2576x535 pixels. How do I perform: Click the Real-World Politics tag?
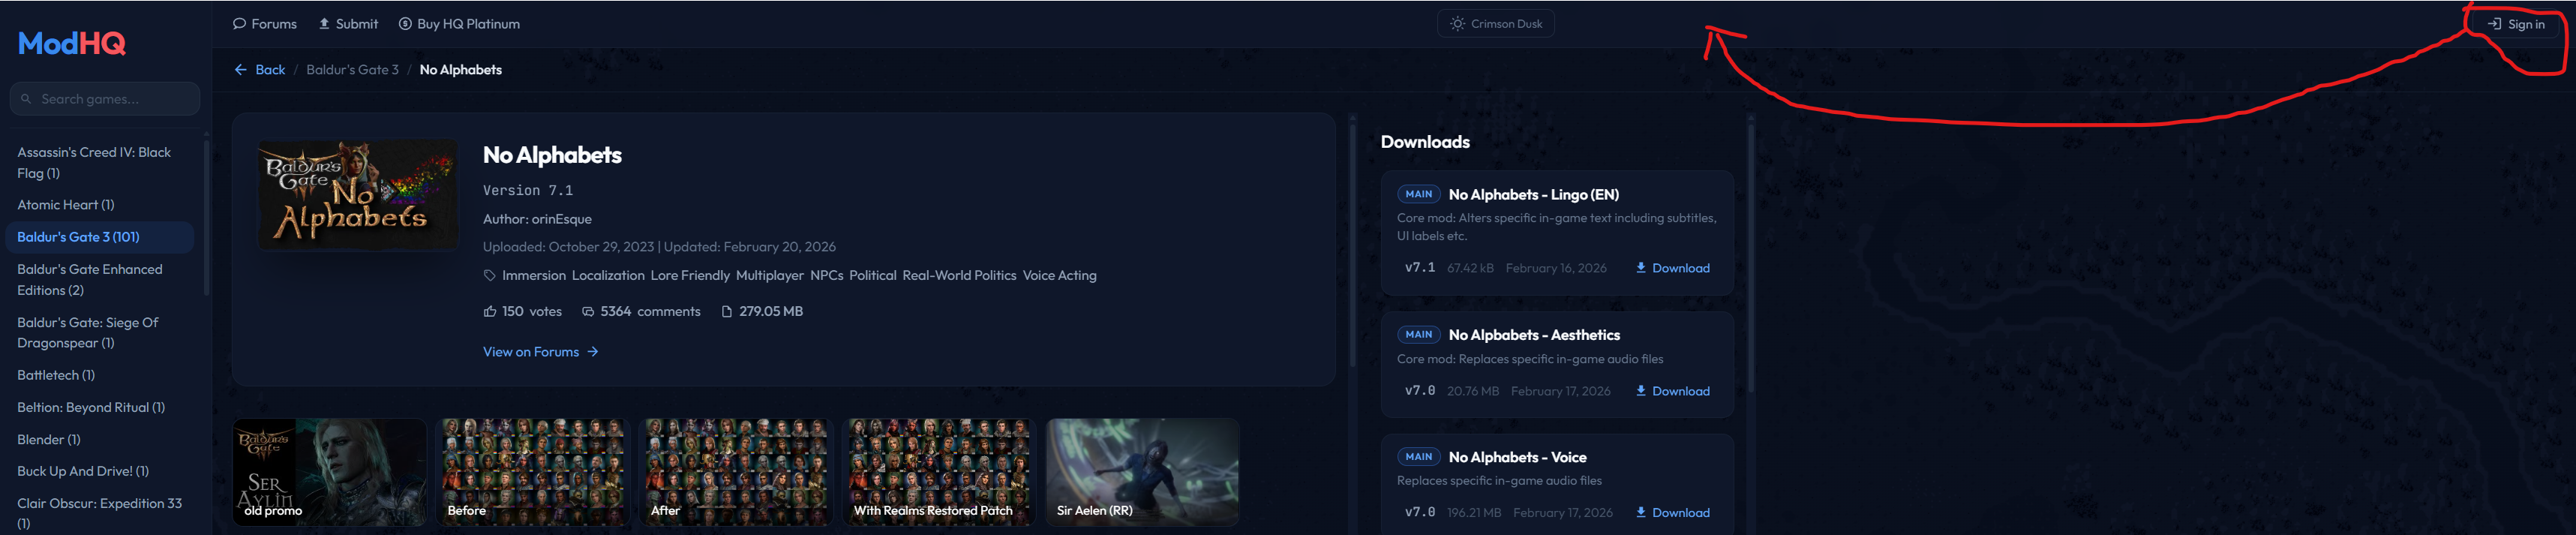959,276
